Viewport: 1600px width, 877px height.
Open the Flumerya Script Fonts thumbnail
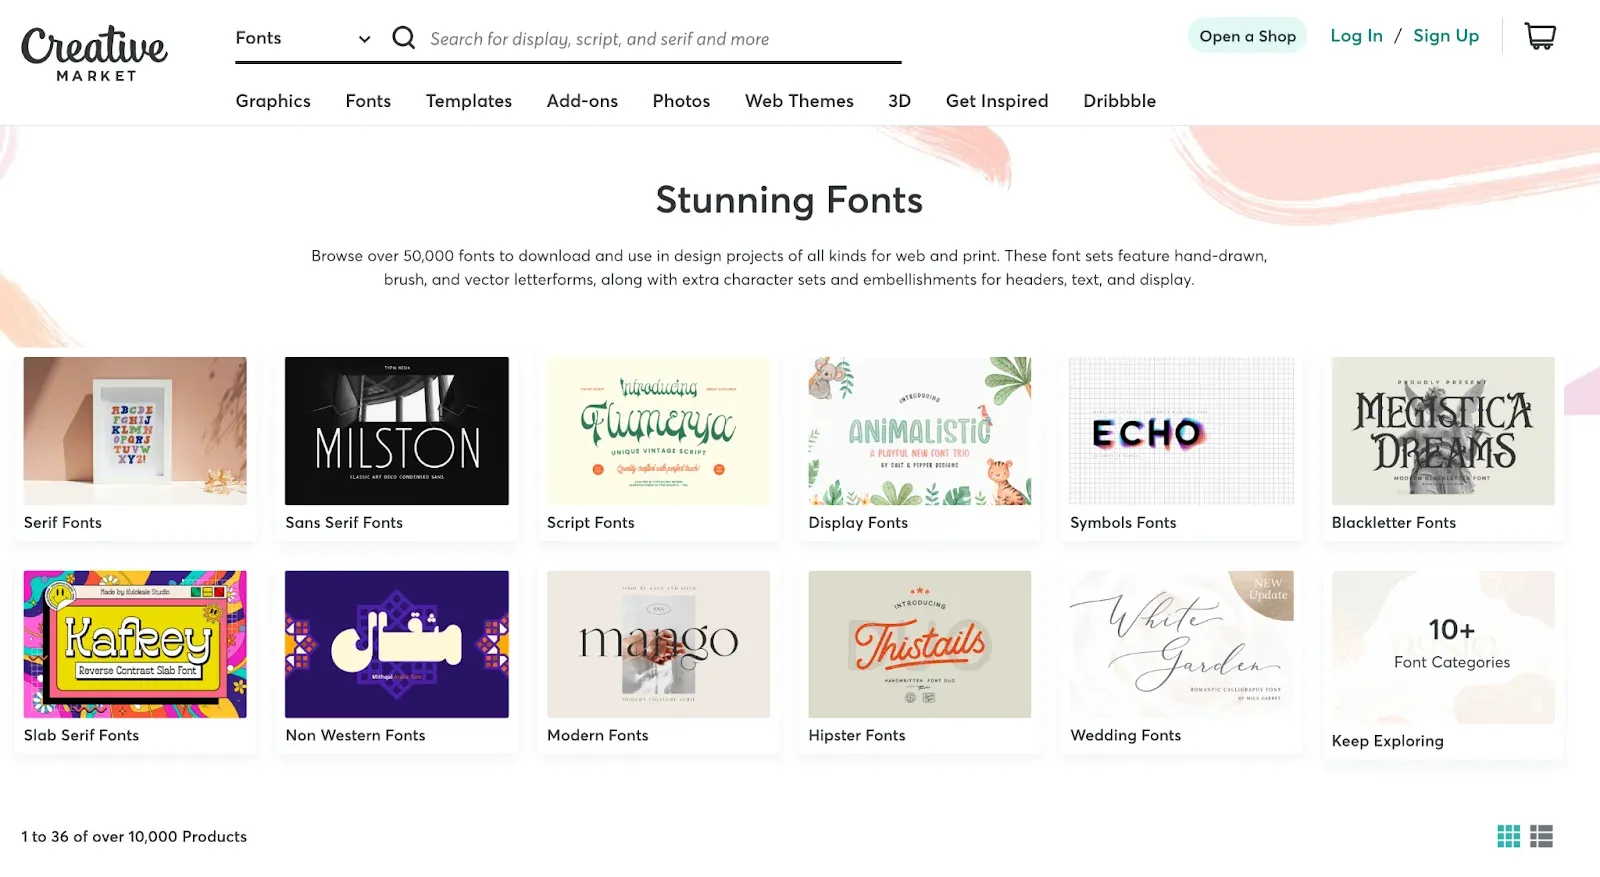(658, 431)
